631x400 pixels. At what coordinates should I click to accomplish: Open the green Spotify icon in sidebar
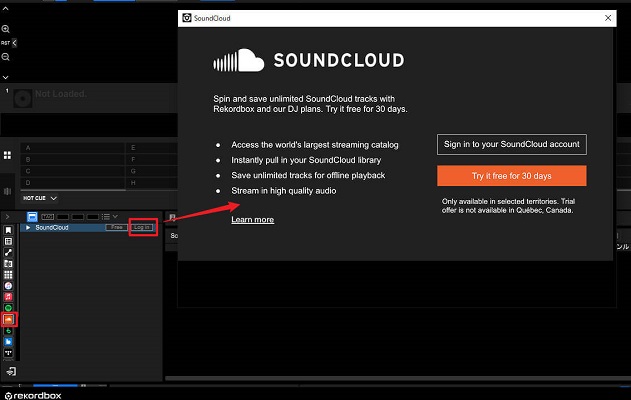point(8,308)
